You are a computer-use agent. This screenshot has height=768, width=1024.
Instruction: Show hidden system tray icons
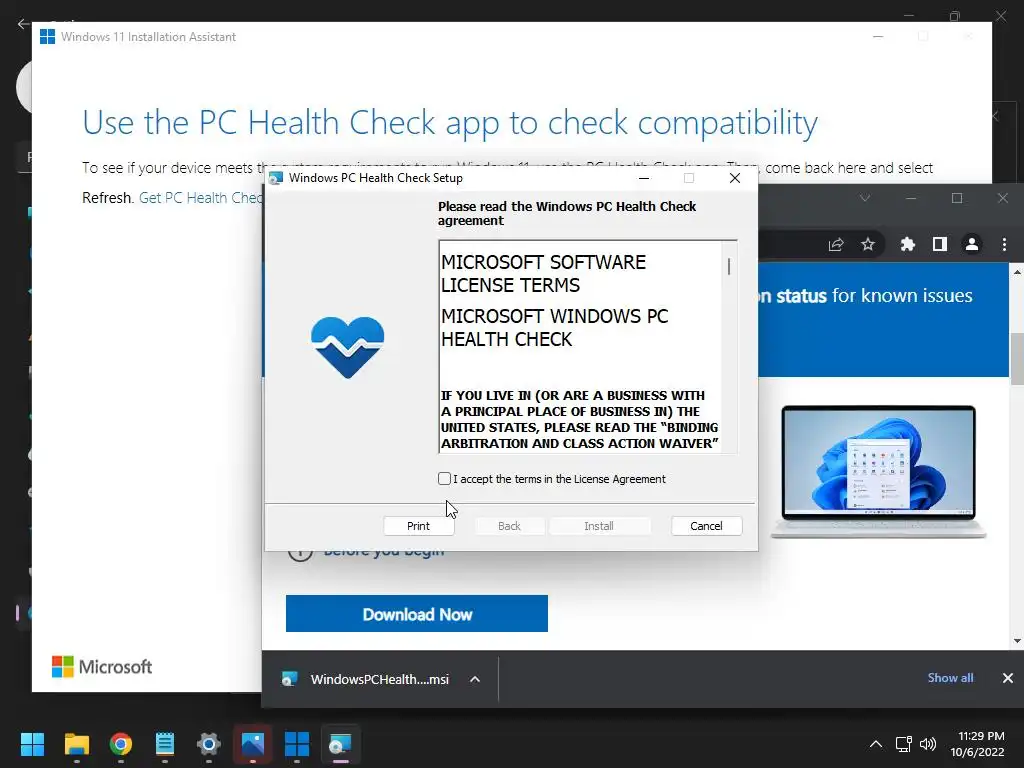(x=876, y=744)
